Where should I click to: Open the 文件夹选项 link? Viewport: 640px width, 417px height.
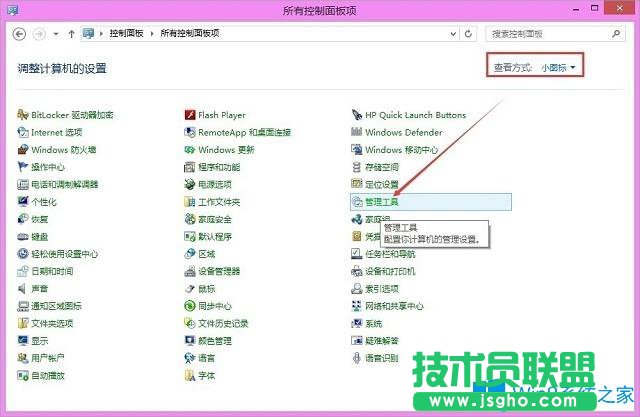(x=52, y=324)
